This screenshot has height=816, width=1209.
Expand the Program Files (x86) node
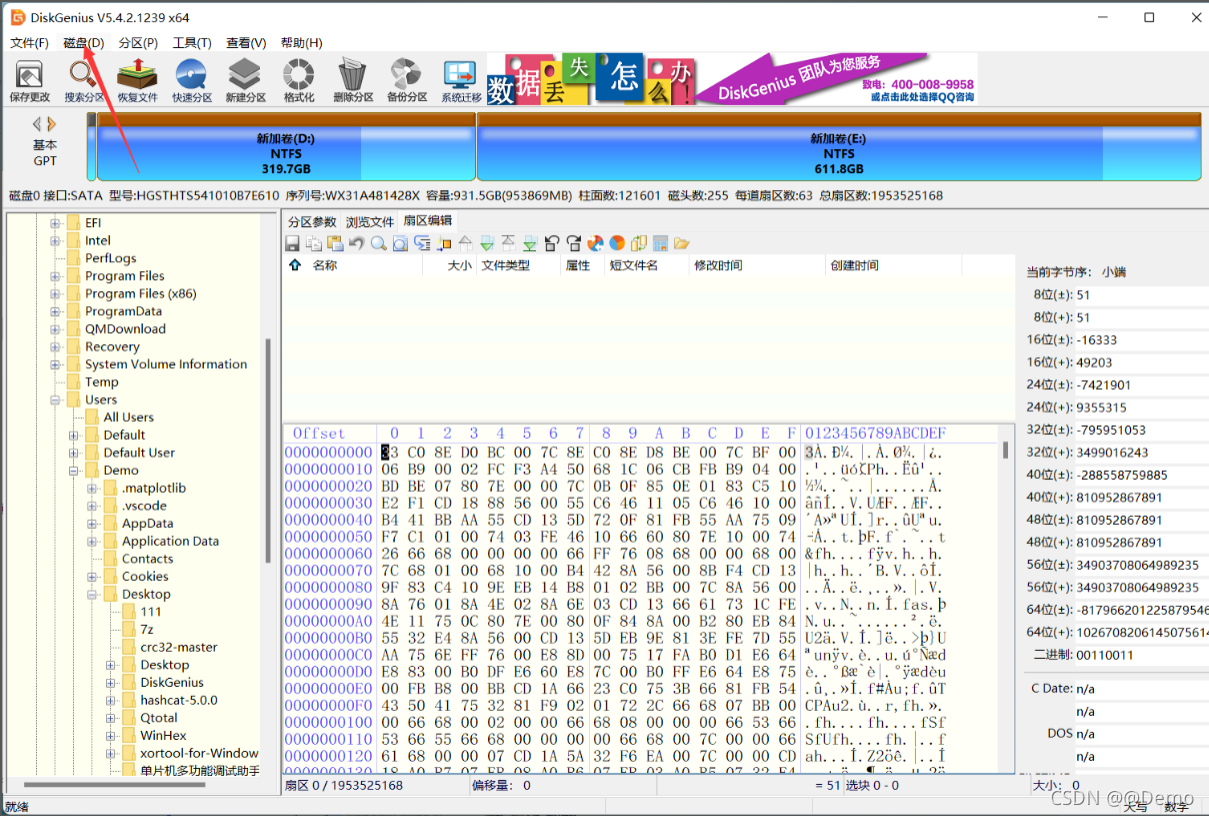click(56, 294)
